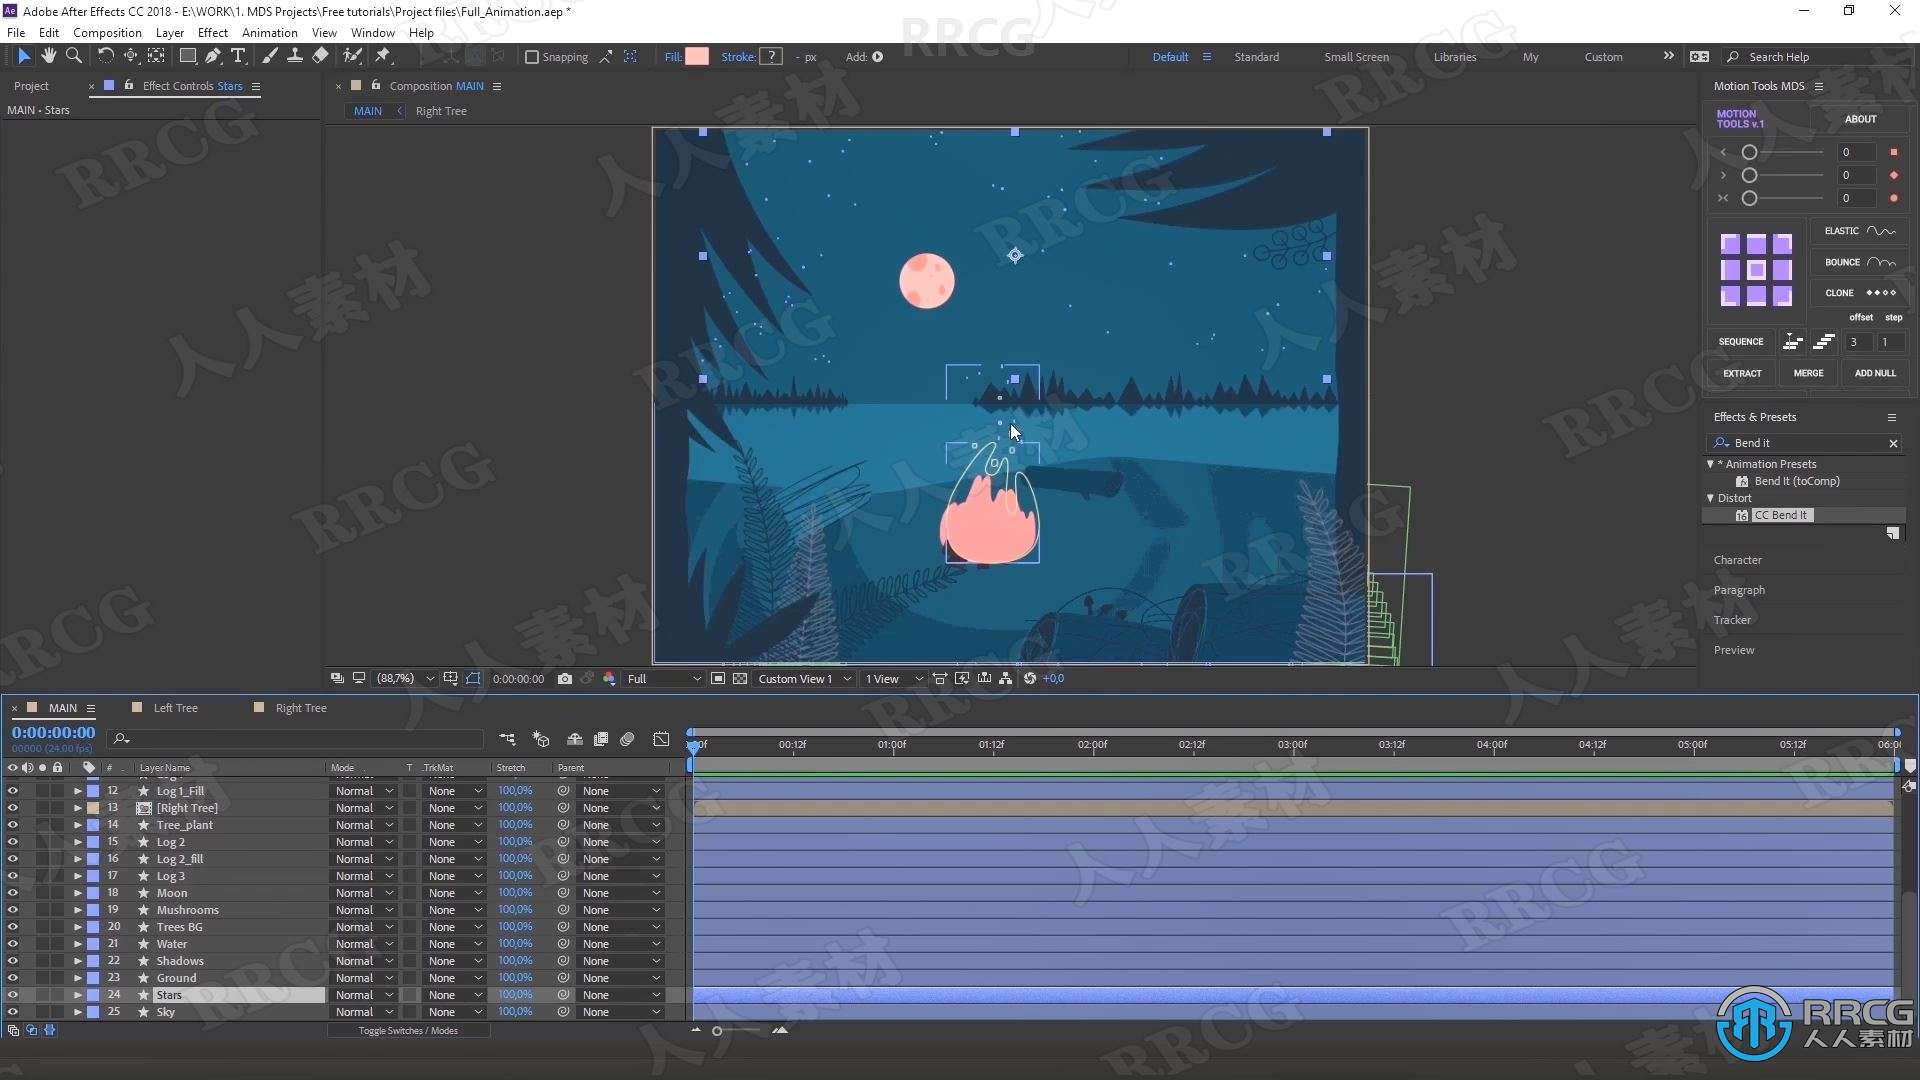Open the Graph Editor in timeline

click(x=661, y=740)
